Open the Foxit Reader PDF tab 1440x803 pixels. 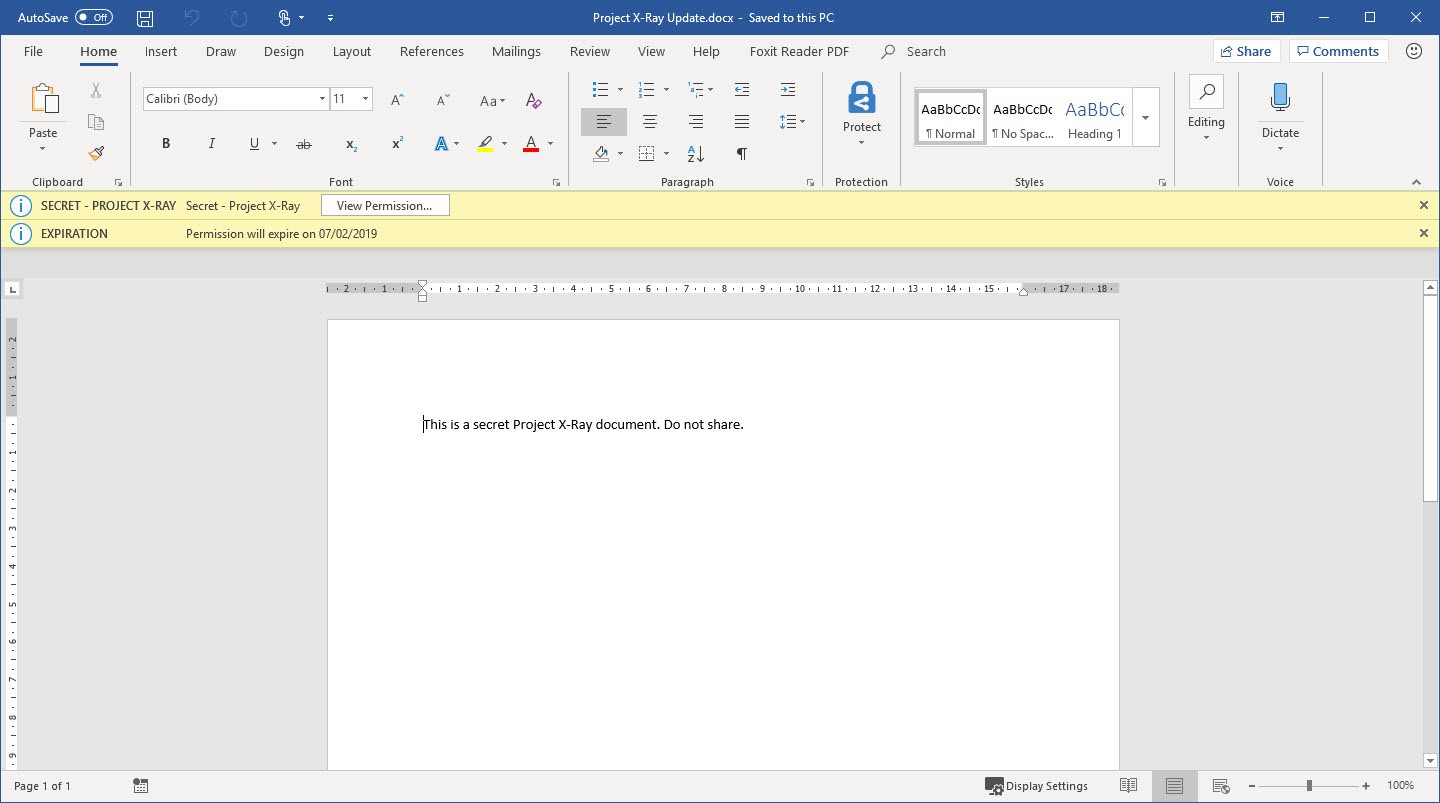(x=799, y=51)
